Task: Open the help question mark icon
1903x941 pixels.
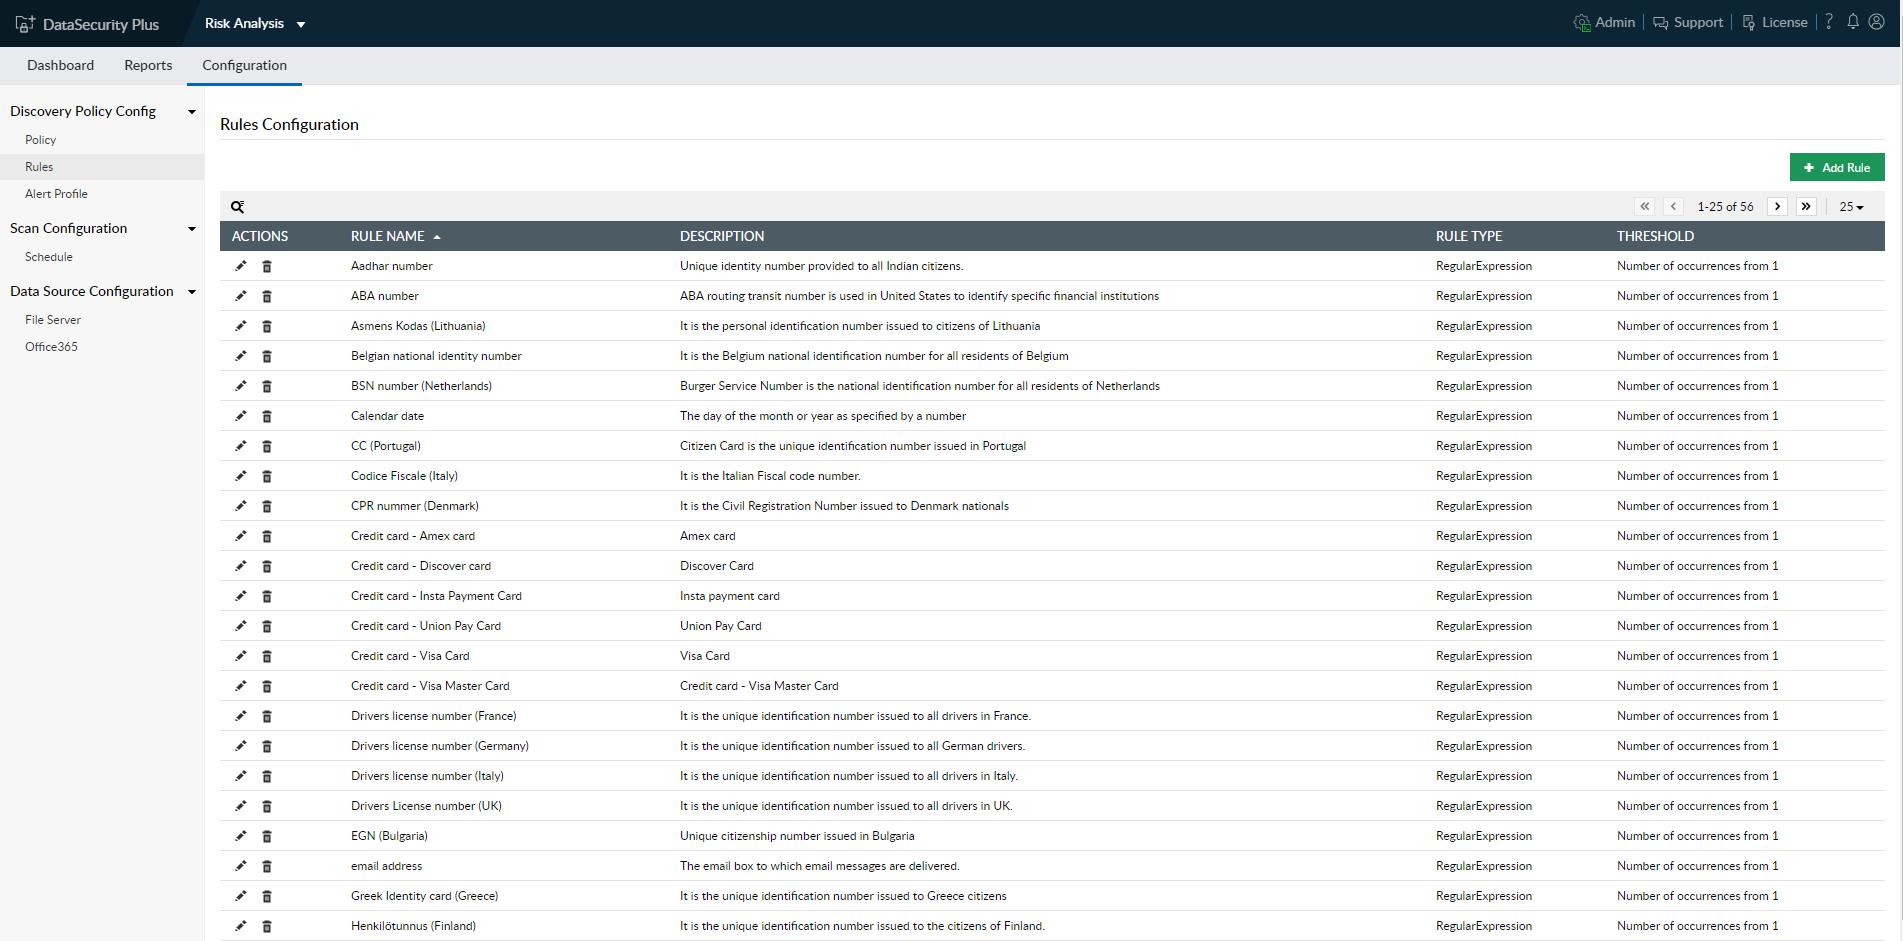Action: 1829,22
